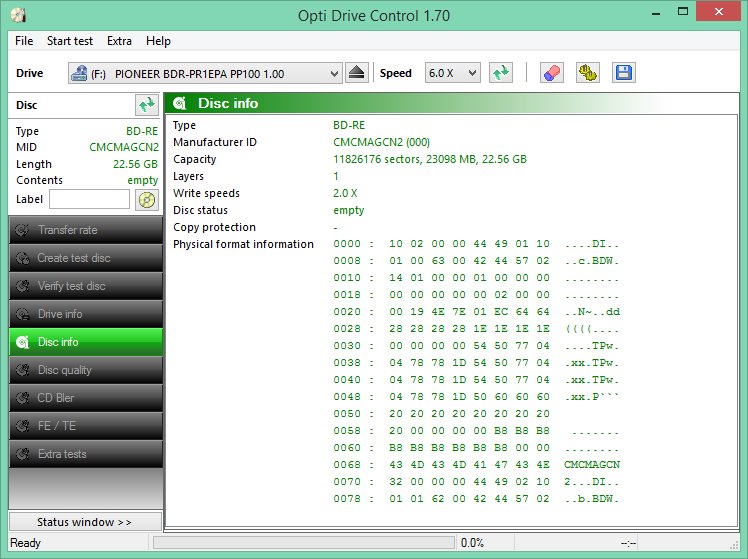The height and width of the screenshot is (559, 748).
Task: Open the Help menu
Action: (x=158, y=41)
